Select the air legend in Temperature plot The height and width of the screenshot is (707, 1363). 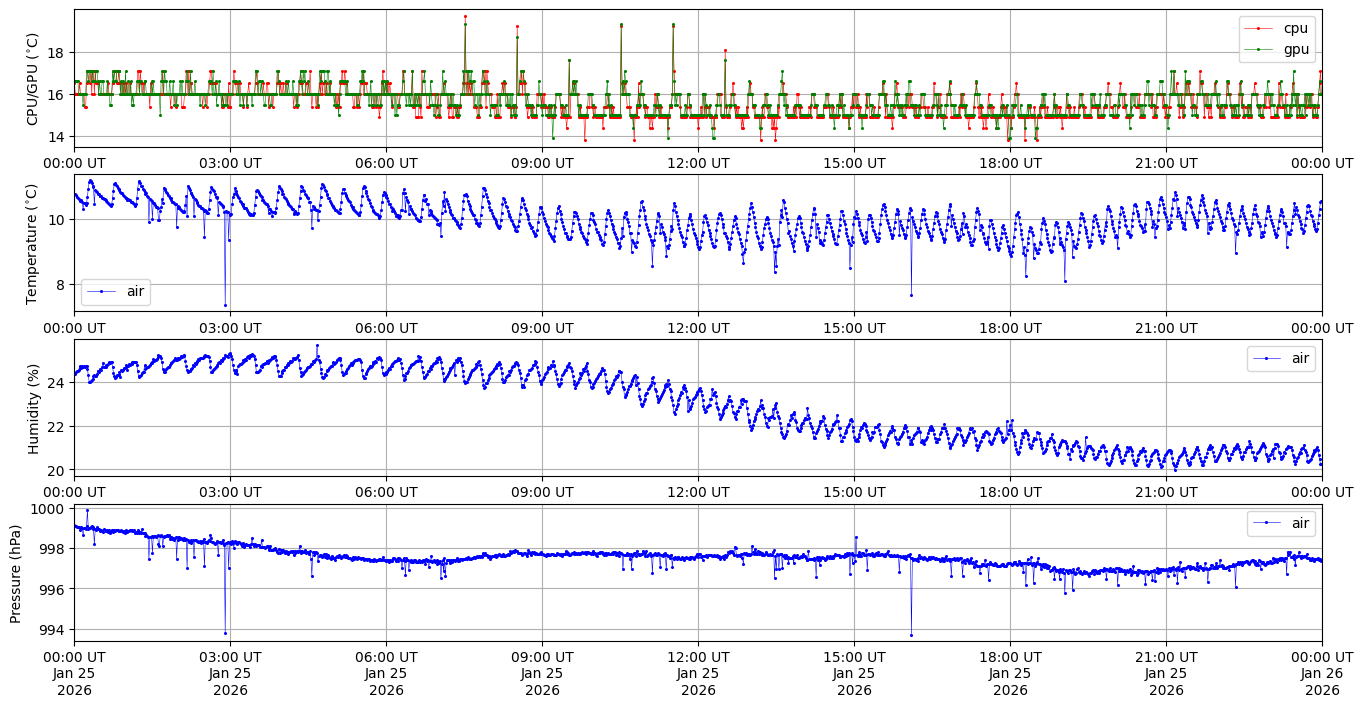point(102,290)
